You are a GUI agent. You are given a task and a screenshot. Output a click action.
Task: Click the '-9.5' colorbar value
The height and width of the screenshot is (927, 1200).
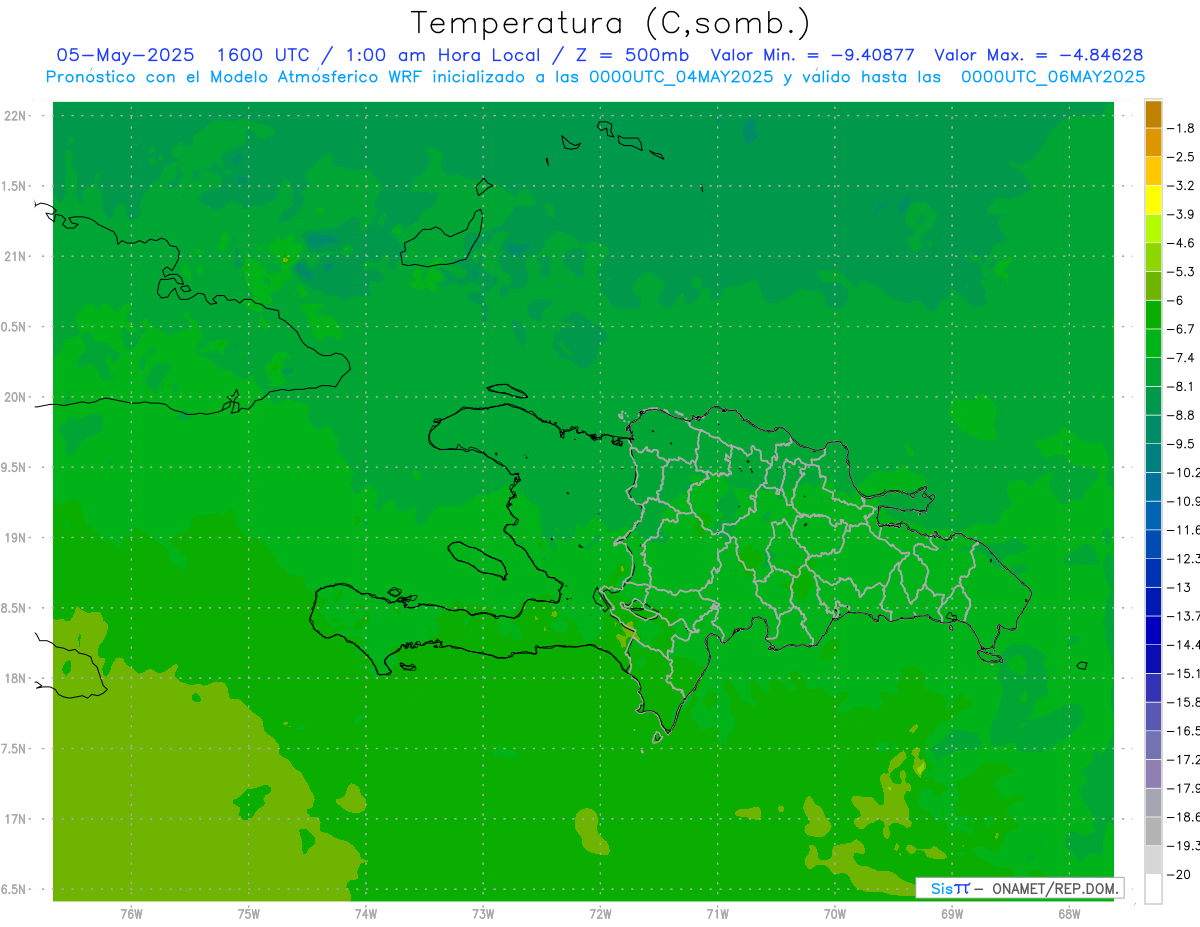point(1181,443)
